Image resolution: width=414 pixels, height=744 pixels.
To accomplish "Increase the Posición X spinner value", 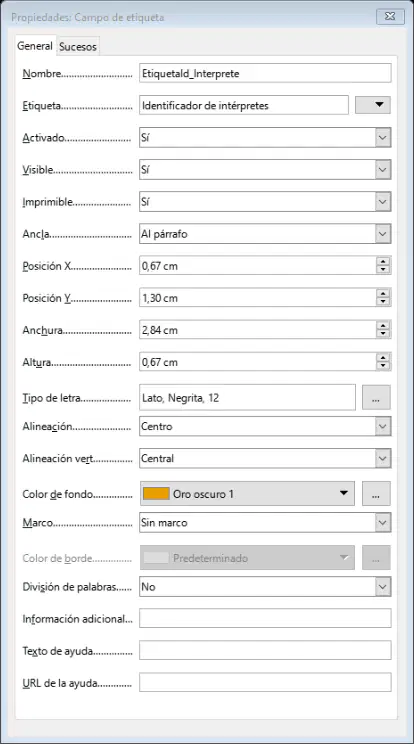I will pyautogui.click(x=383, y=262).
